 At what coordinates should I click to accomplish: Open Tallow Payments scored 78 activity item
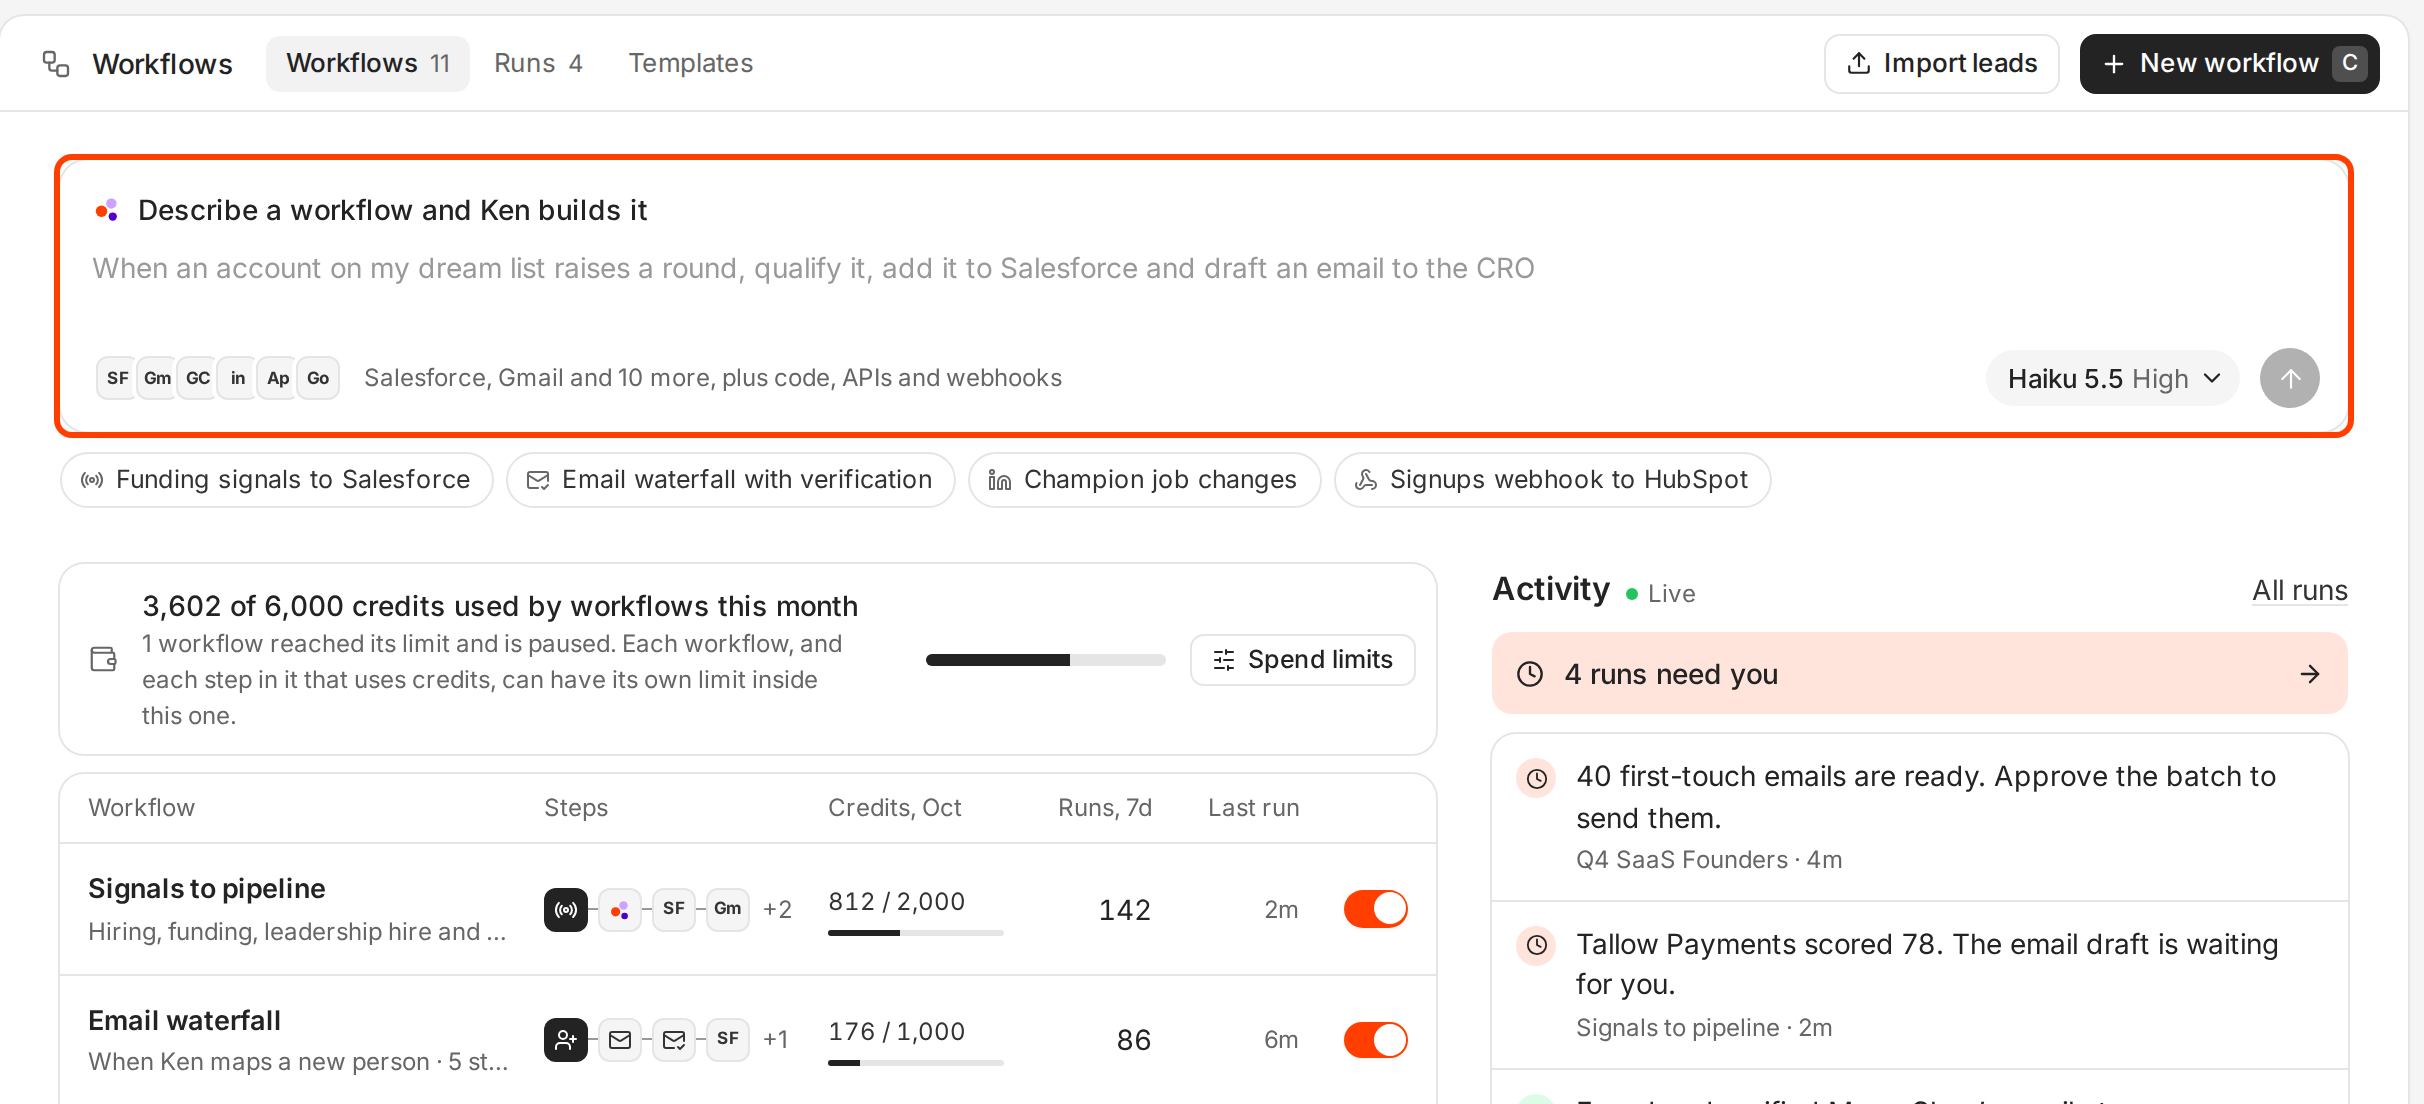coord(1919,985)
